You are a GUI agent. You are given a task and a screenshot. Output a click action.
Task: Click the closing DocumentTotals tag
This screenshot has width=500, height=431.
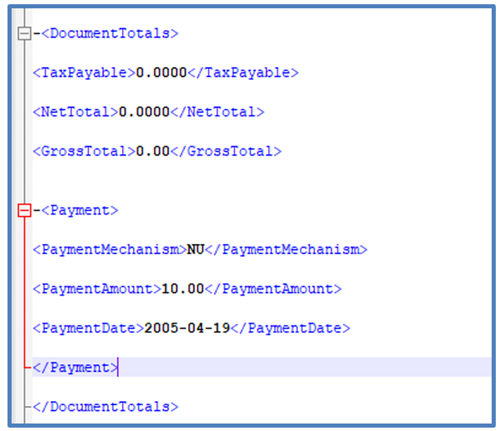point(106,407)
